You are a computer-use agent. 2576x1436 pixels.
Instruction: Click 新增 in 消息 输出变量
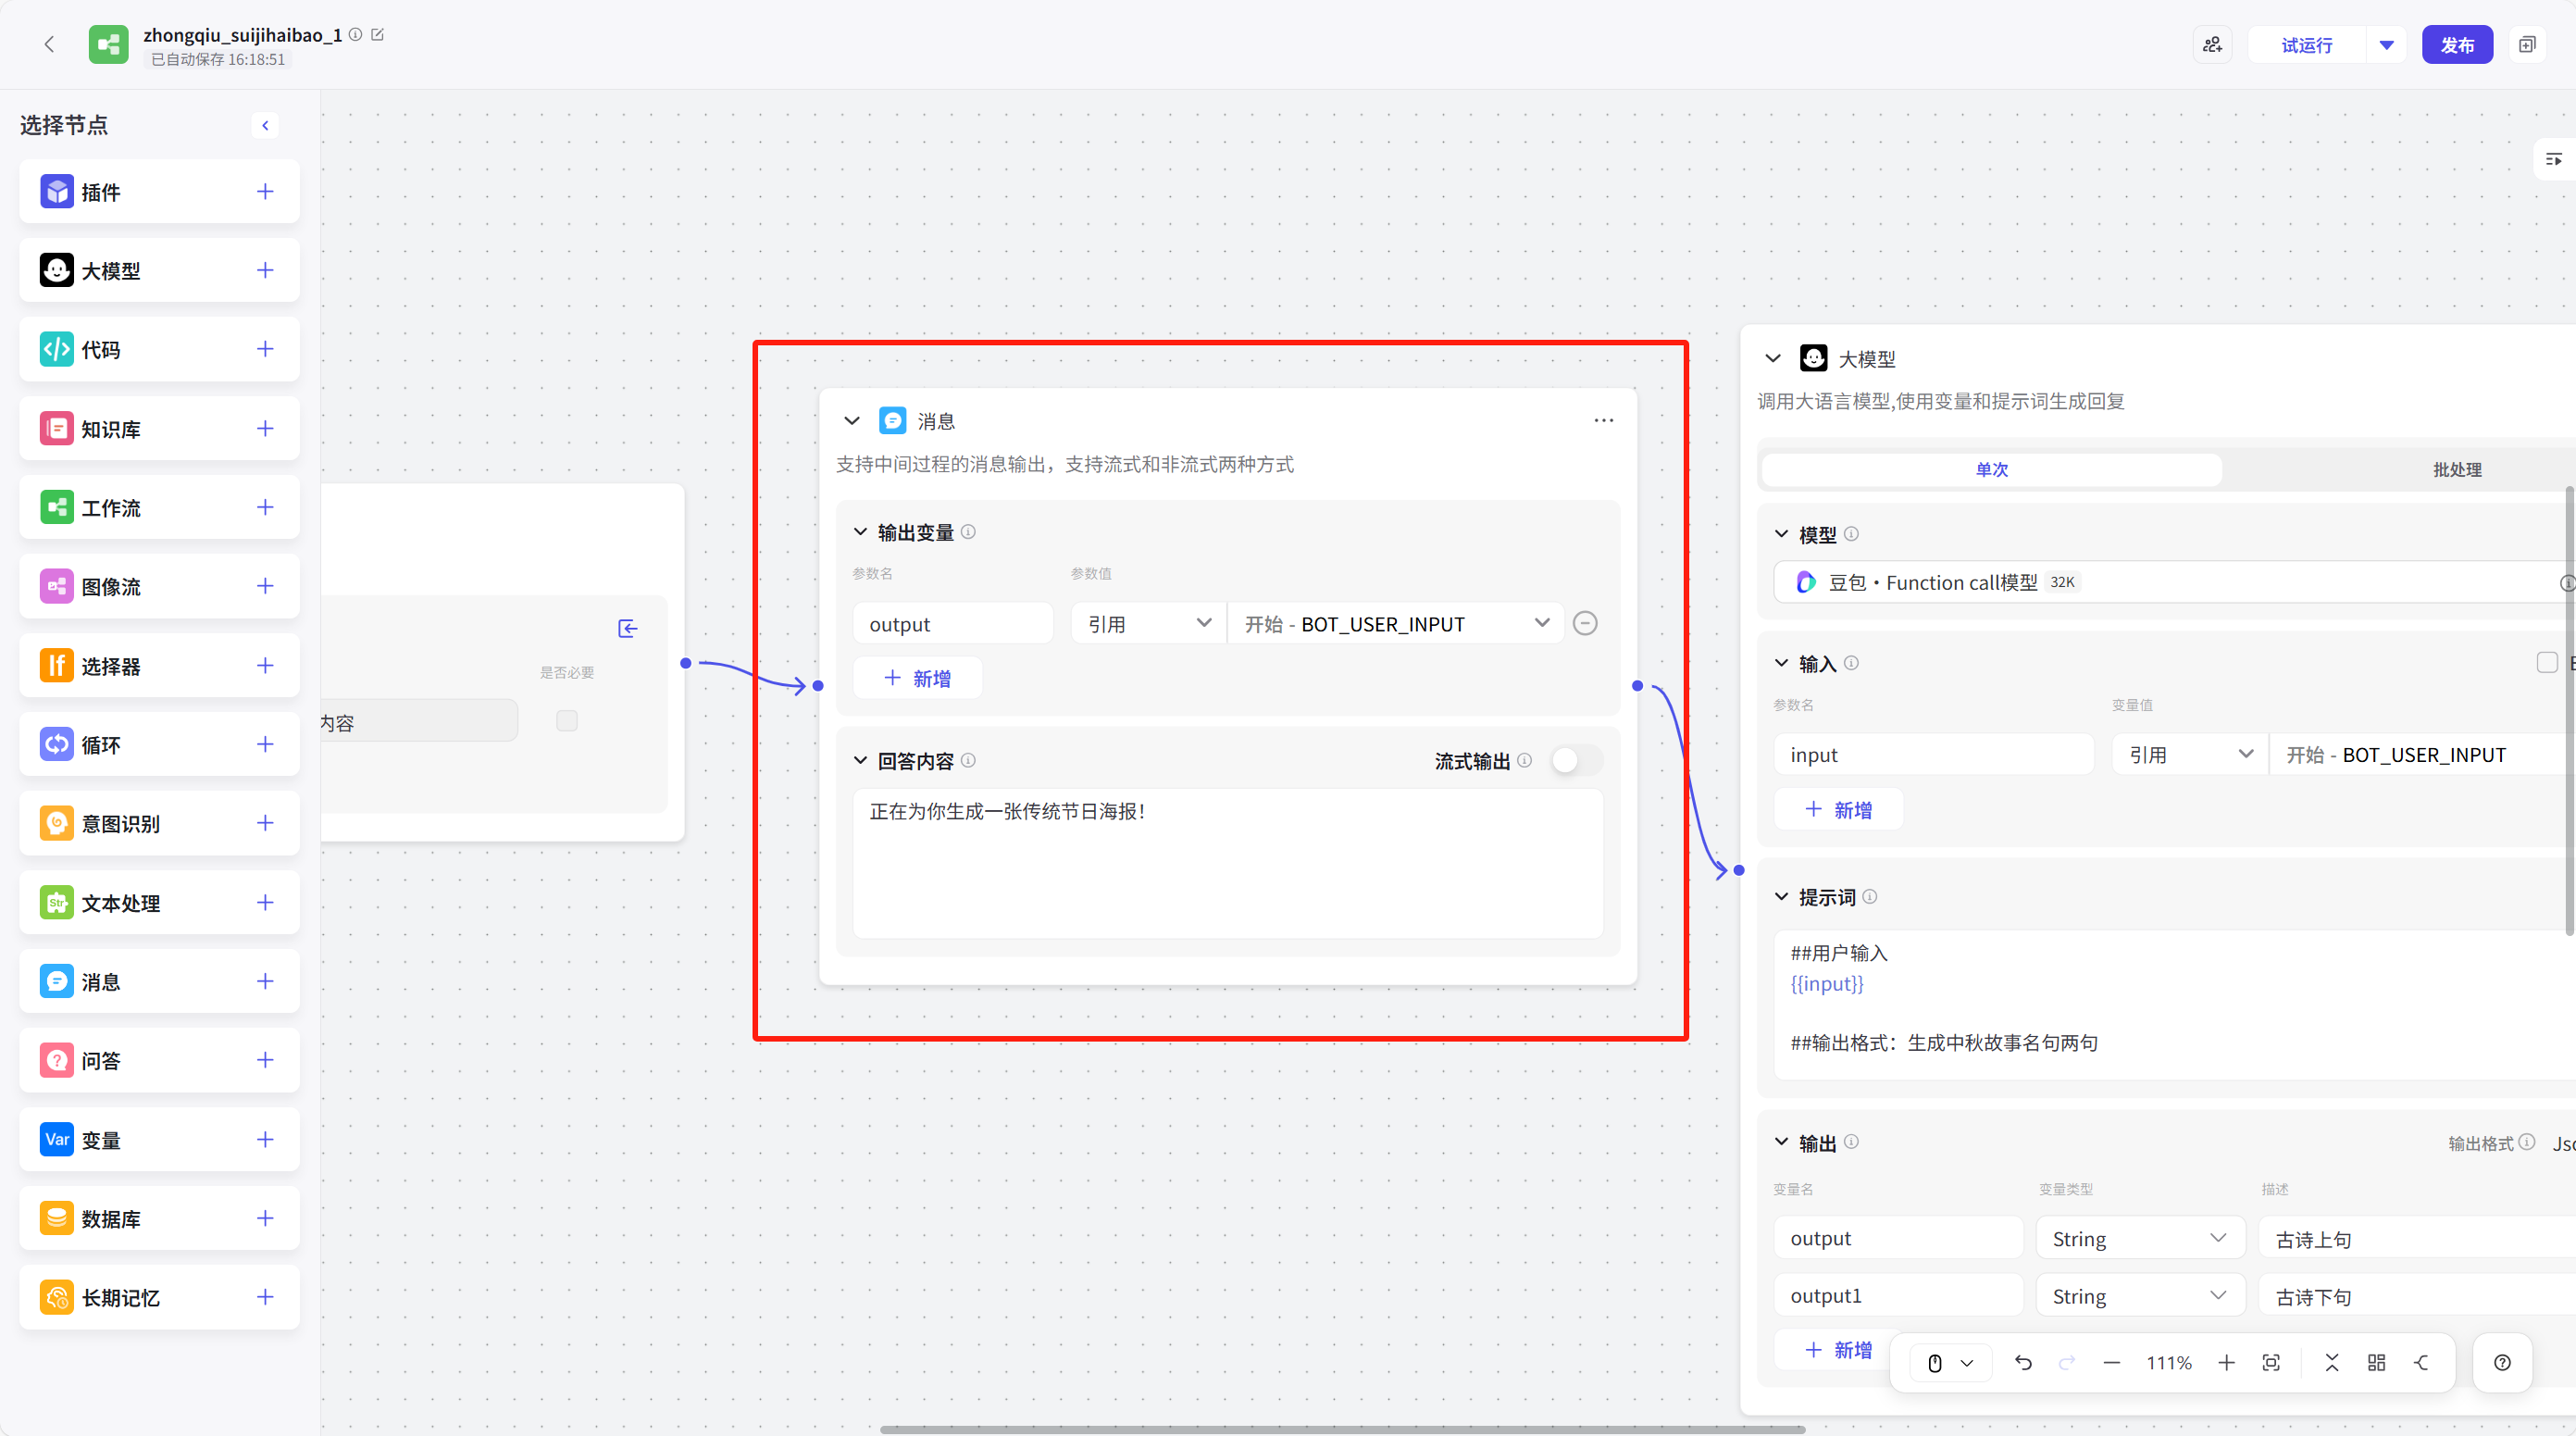pyautogui.click(x=917, y=678)
